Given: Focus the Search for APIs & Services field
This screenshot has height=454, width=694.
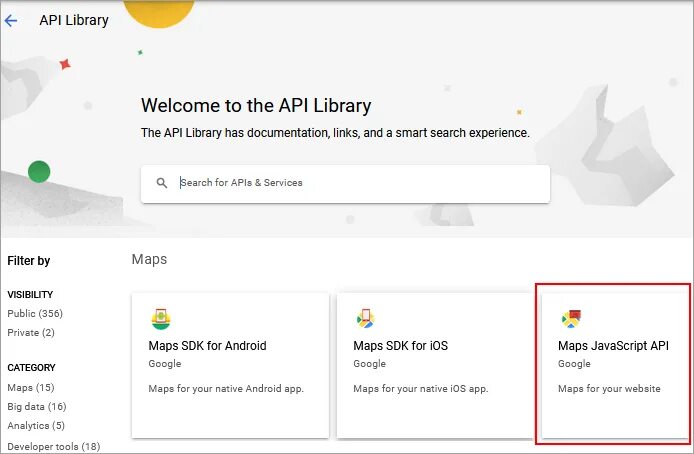Looking at the screenshot, I should [x=345, y=184].
